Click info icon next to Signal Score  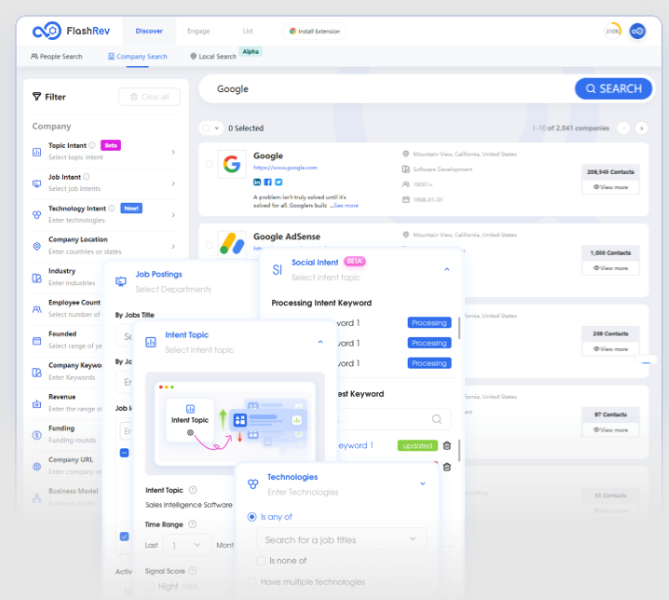click(192, 571)
